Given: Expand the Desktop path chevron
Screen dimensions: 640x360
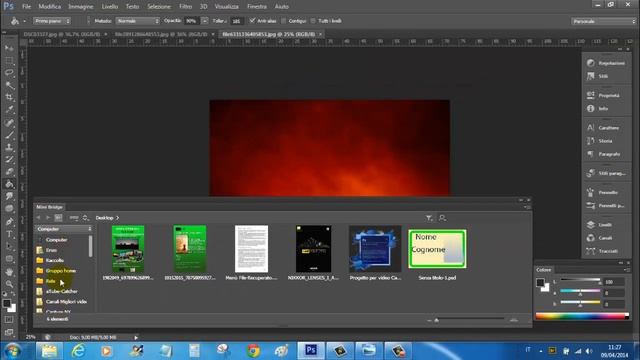Looking at the screenshot, I should [118, 218].
